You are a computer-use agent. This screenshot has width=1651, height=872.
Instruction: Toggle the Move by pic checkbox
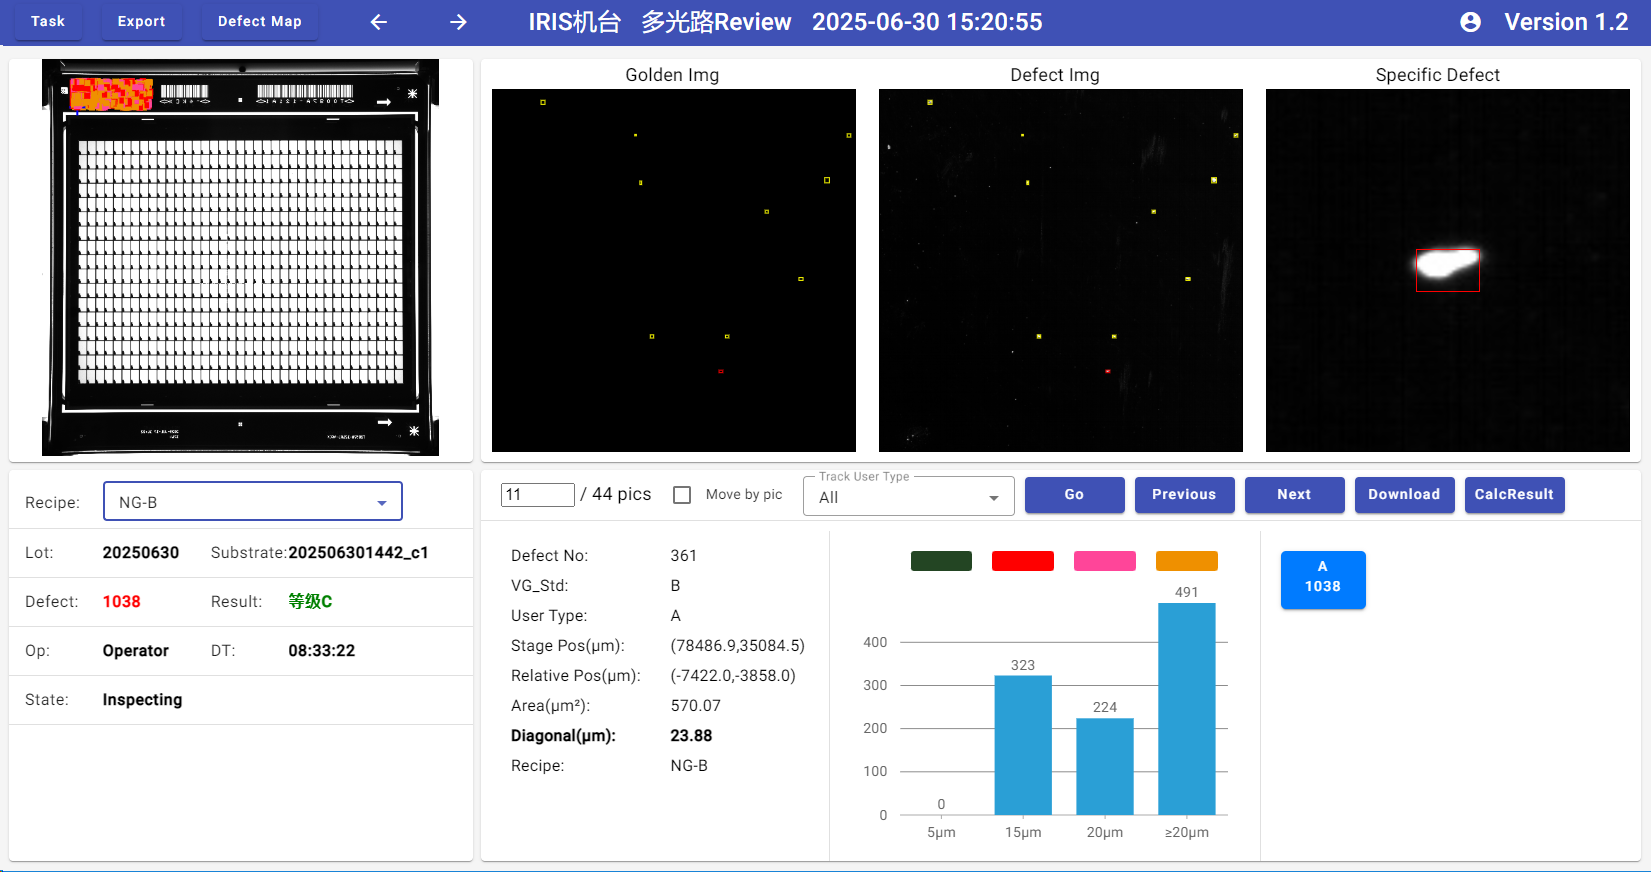click(682, 495)
